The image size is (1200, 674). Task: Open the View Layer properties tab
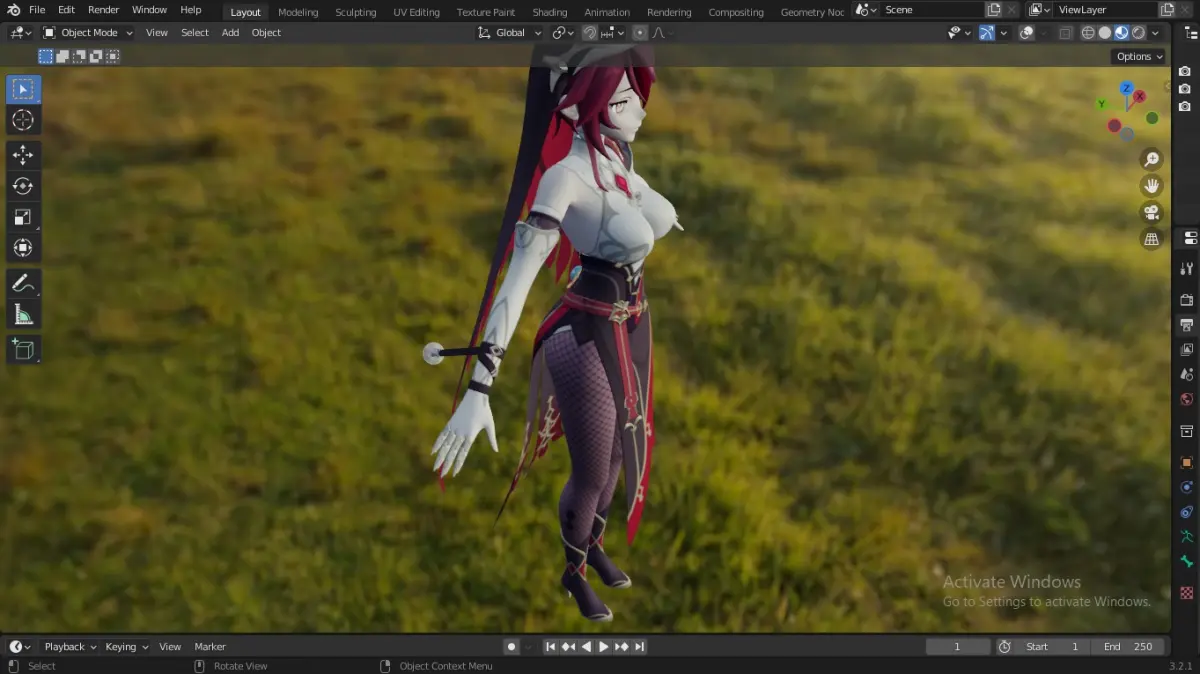coord(1187,349)
